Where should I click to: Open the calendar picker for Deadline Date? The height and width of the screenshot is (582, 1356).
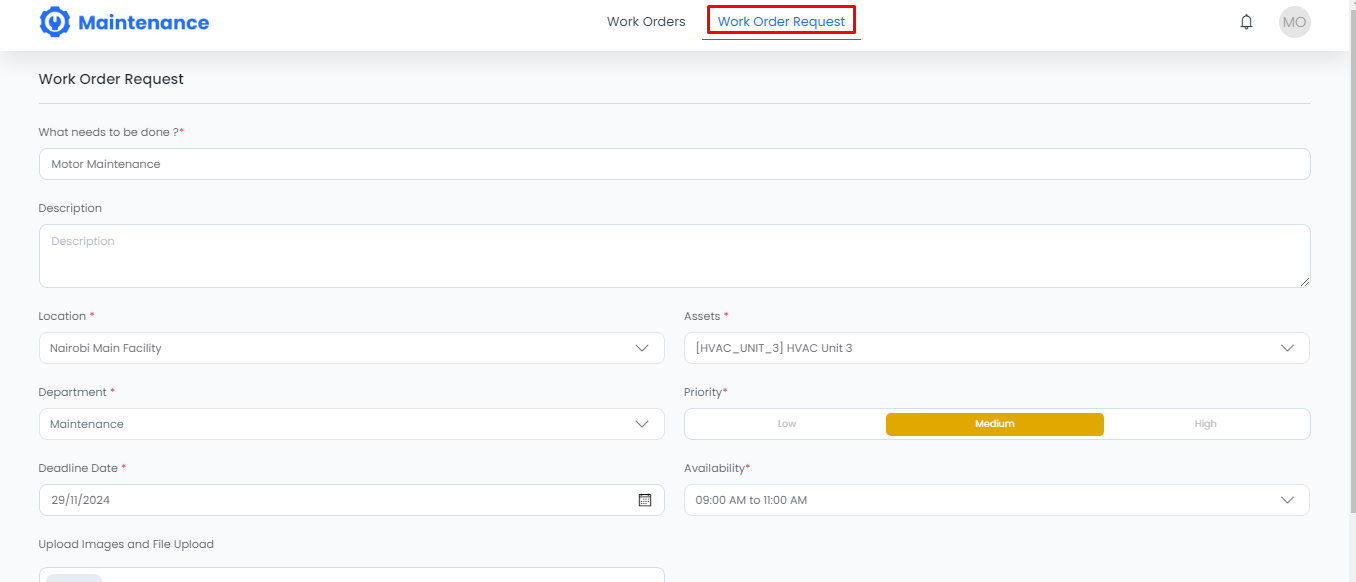tap(645, 500)
